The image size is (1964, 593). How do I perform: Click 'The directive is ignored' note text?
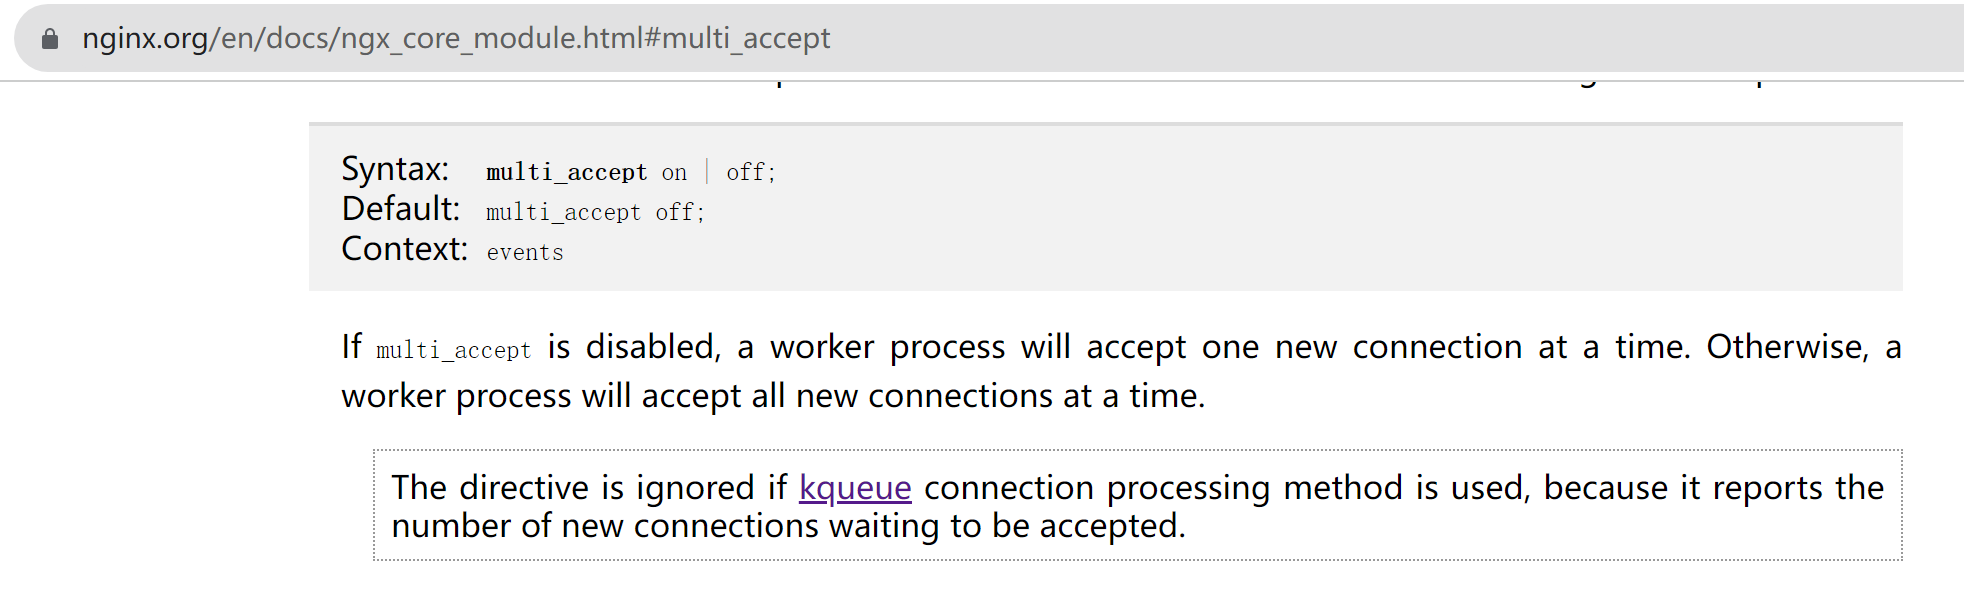click(572, 488)
